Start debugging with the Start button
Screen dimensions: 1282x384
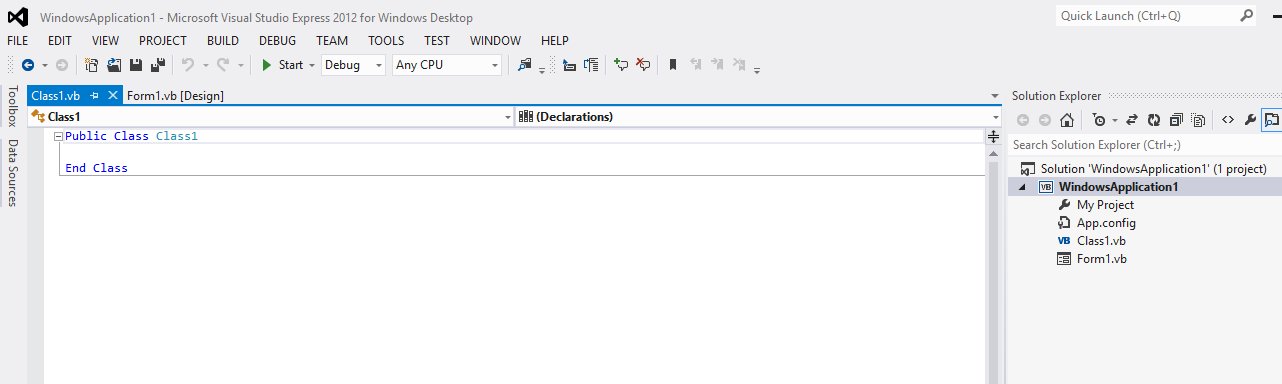click(x=282, y=65)
